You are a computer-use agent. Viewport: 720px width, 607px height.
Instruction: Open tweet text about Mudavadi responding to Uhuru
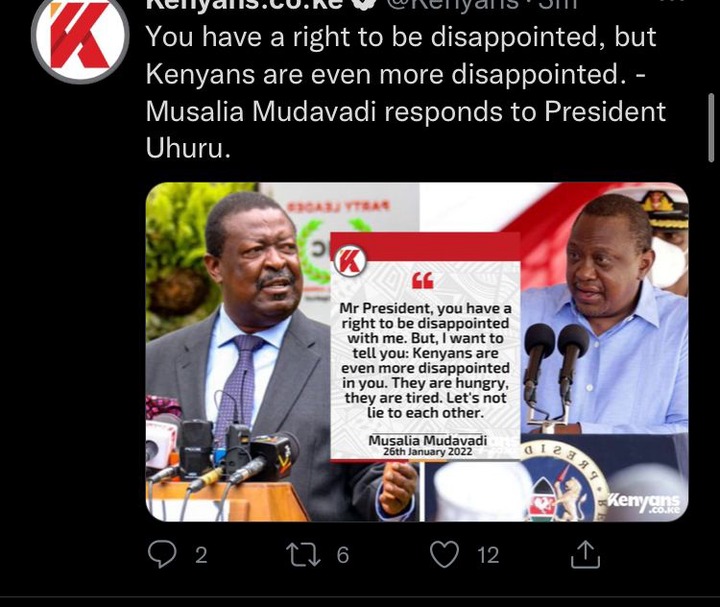[x=405, y=92]
